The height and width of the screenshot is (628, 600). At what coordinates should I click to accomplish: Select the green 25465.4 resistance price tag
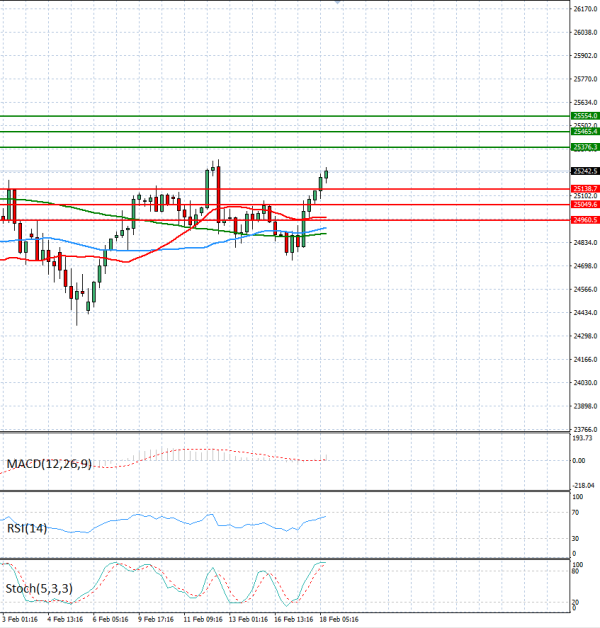584,132
